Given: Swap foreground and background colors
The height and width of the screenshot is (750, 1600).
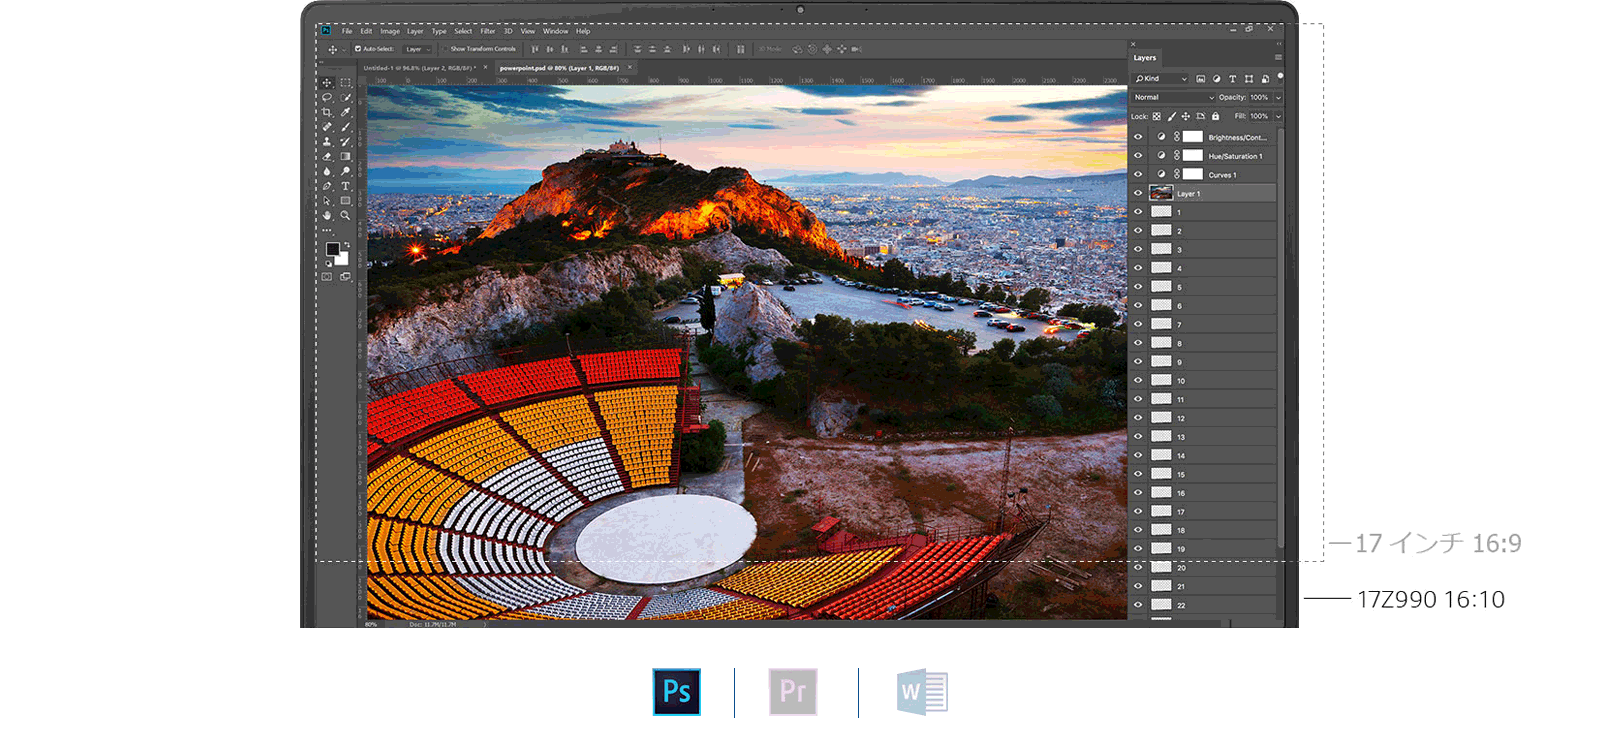Looking at the screenshot, I should (x=346, y=244).
